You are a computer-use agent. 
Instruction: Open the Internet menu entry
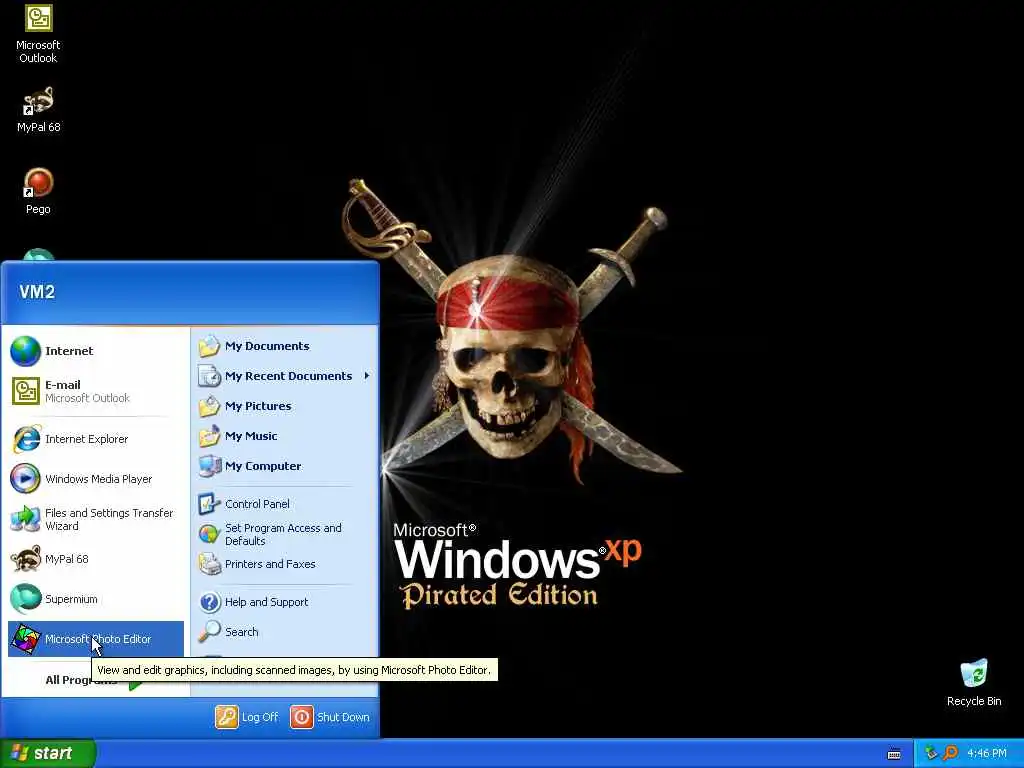[x=96, y=351]
